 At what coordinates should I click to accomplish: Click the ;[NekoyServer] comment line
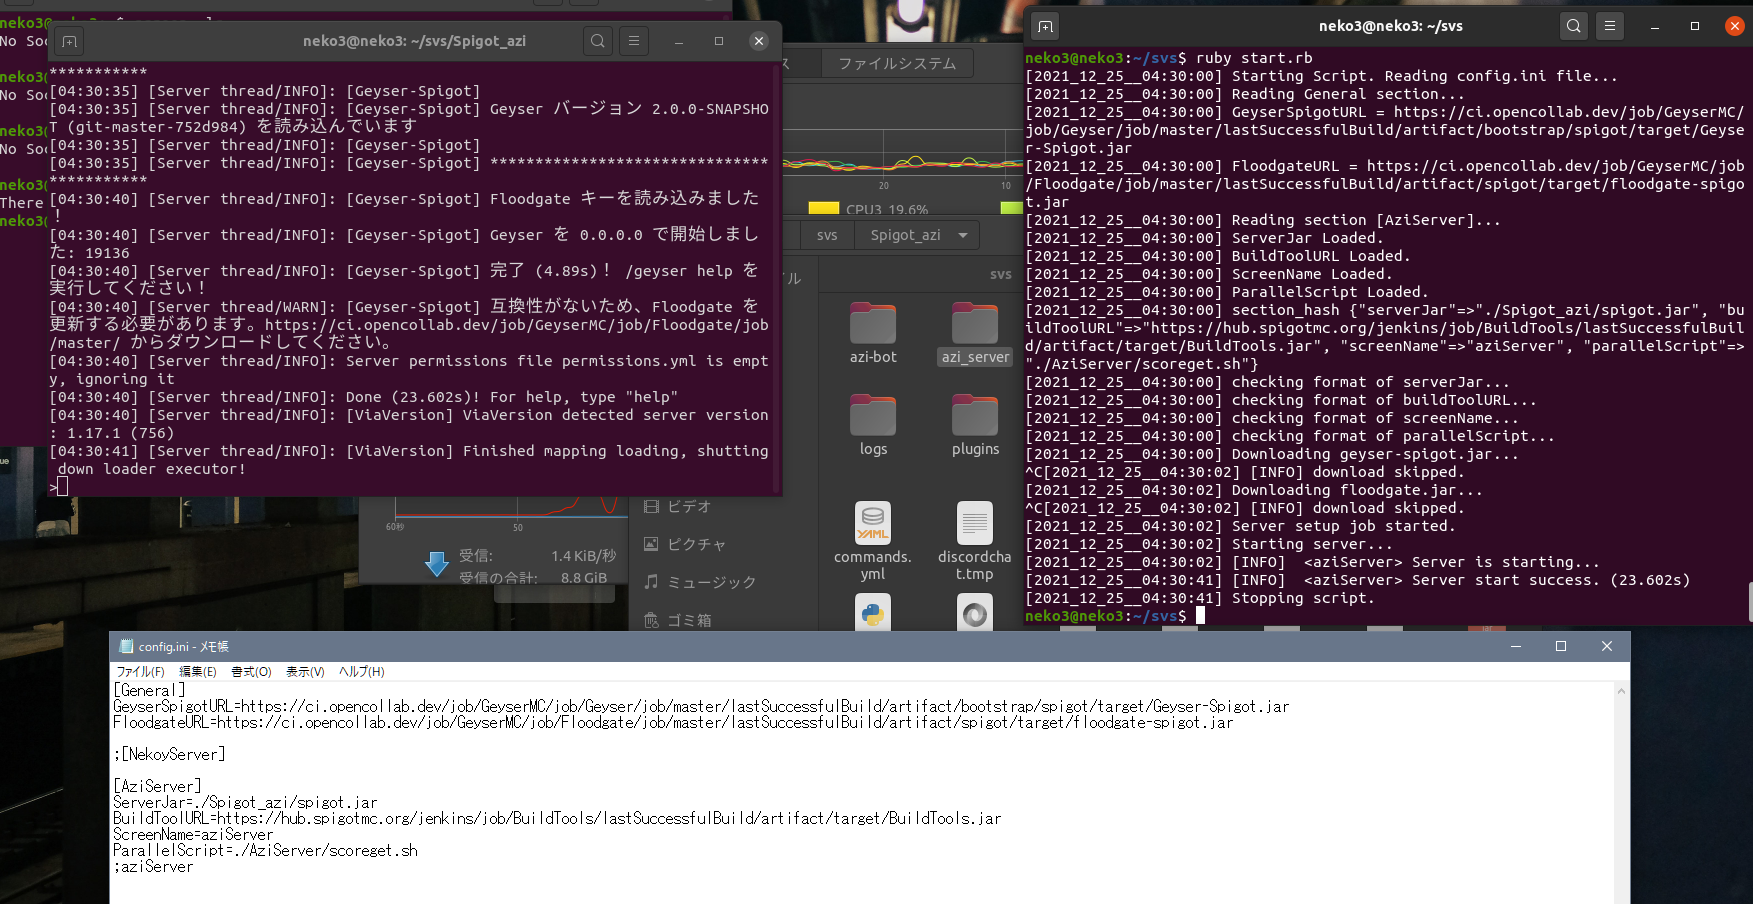[x=169, y=754]
